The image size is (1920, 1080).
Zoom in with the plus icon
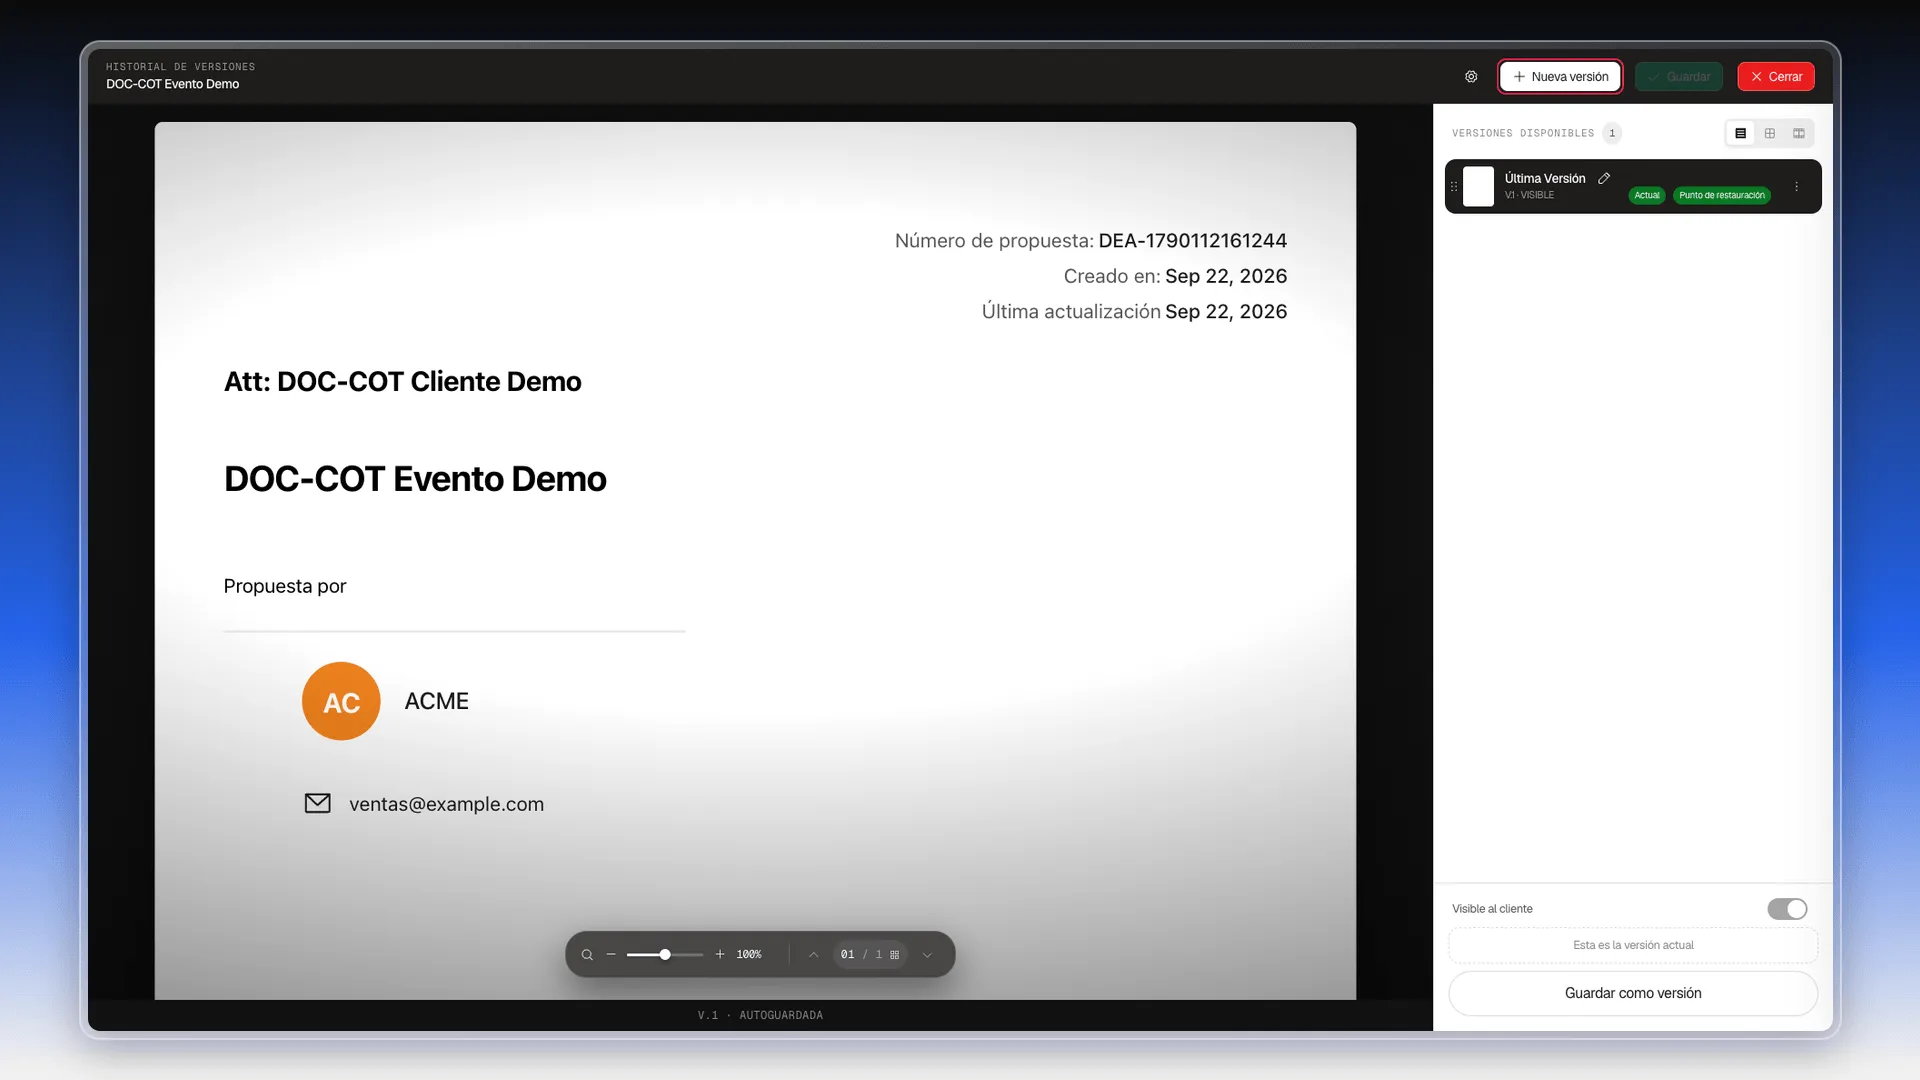coord(719,955)
